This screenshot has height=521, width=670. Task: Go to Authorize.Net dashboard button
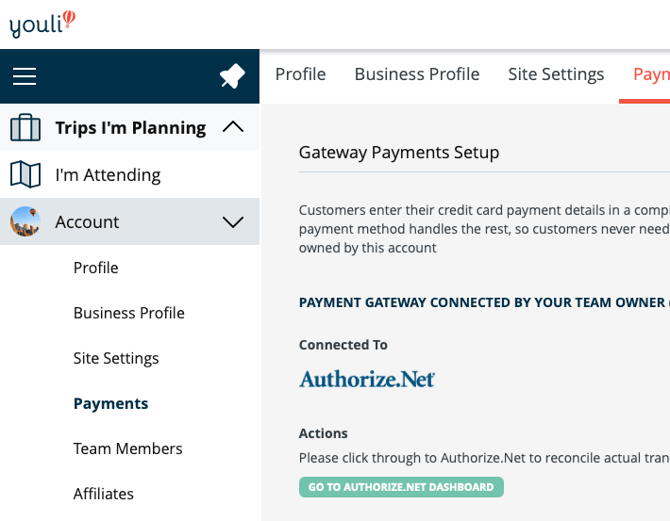tap(401, 487)
